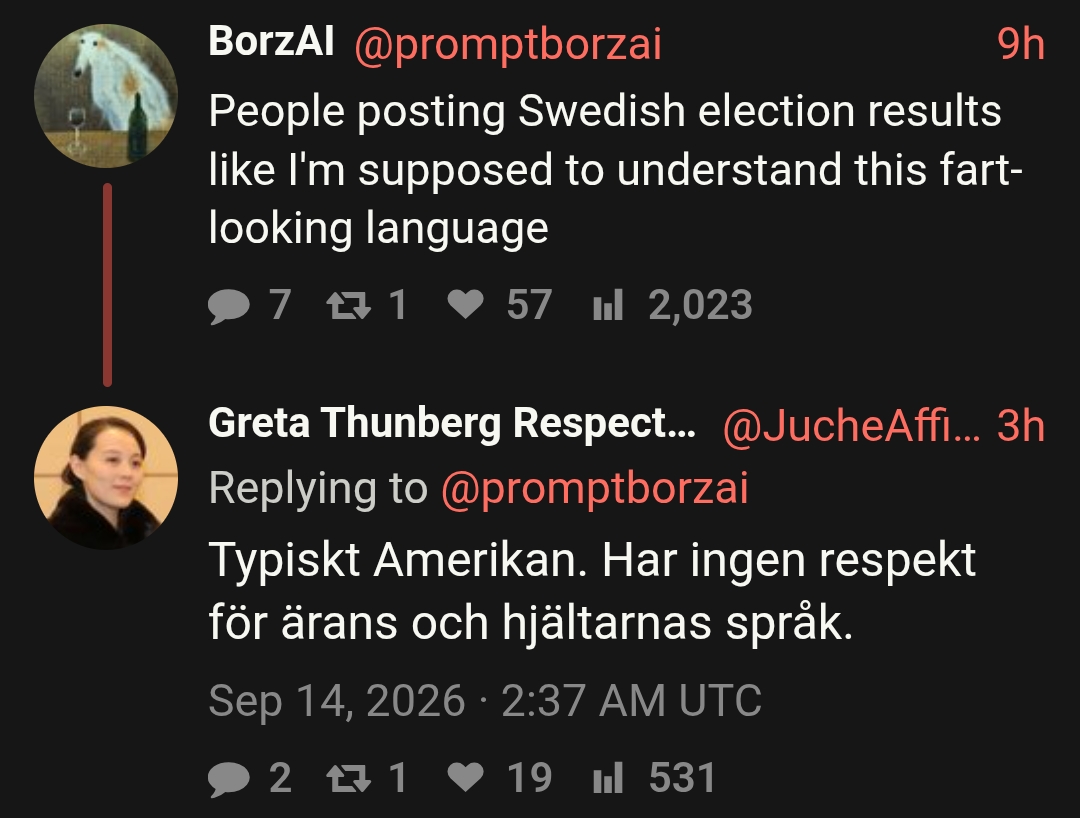The width and height of the screenshot is (1080, 818).
Task: Like the Swedish reply with heart icon
Action: tap(466, 777)
